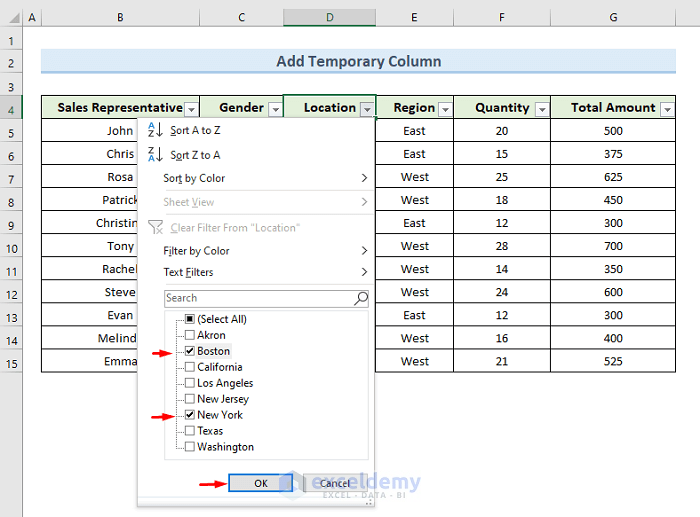Open the Gender column filter arrow
700x517 pixels.
(275, 109)
